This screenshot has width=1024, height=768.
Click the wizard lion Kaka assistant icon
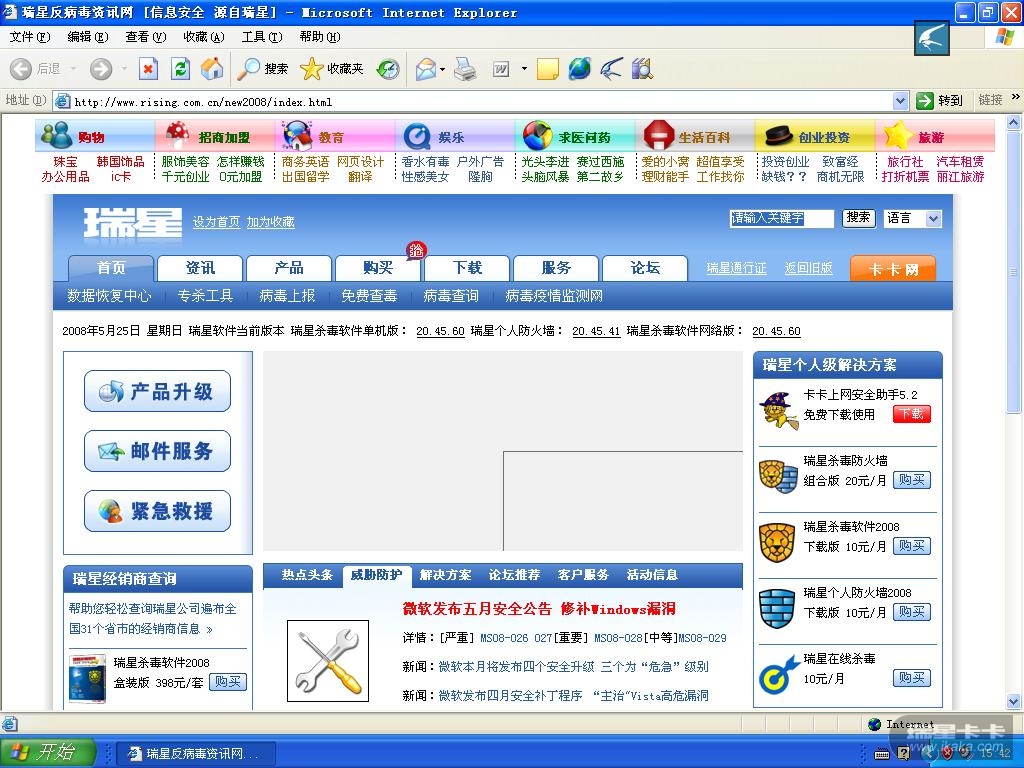pyautogui.click(x=778, y=411)
